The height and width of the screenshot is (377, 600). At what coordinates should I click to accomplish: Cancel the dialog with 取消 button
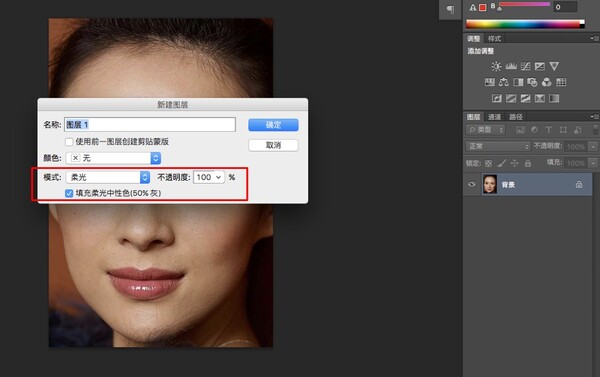pyautogui.click(x=273, y=145)
